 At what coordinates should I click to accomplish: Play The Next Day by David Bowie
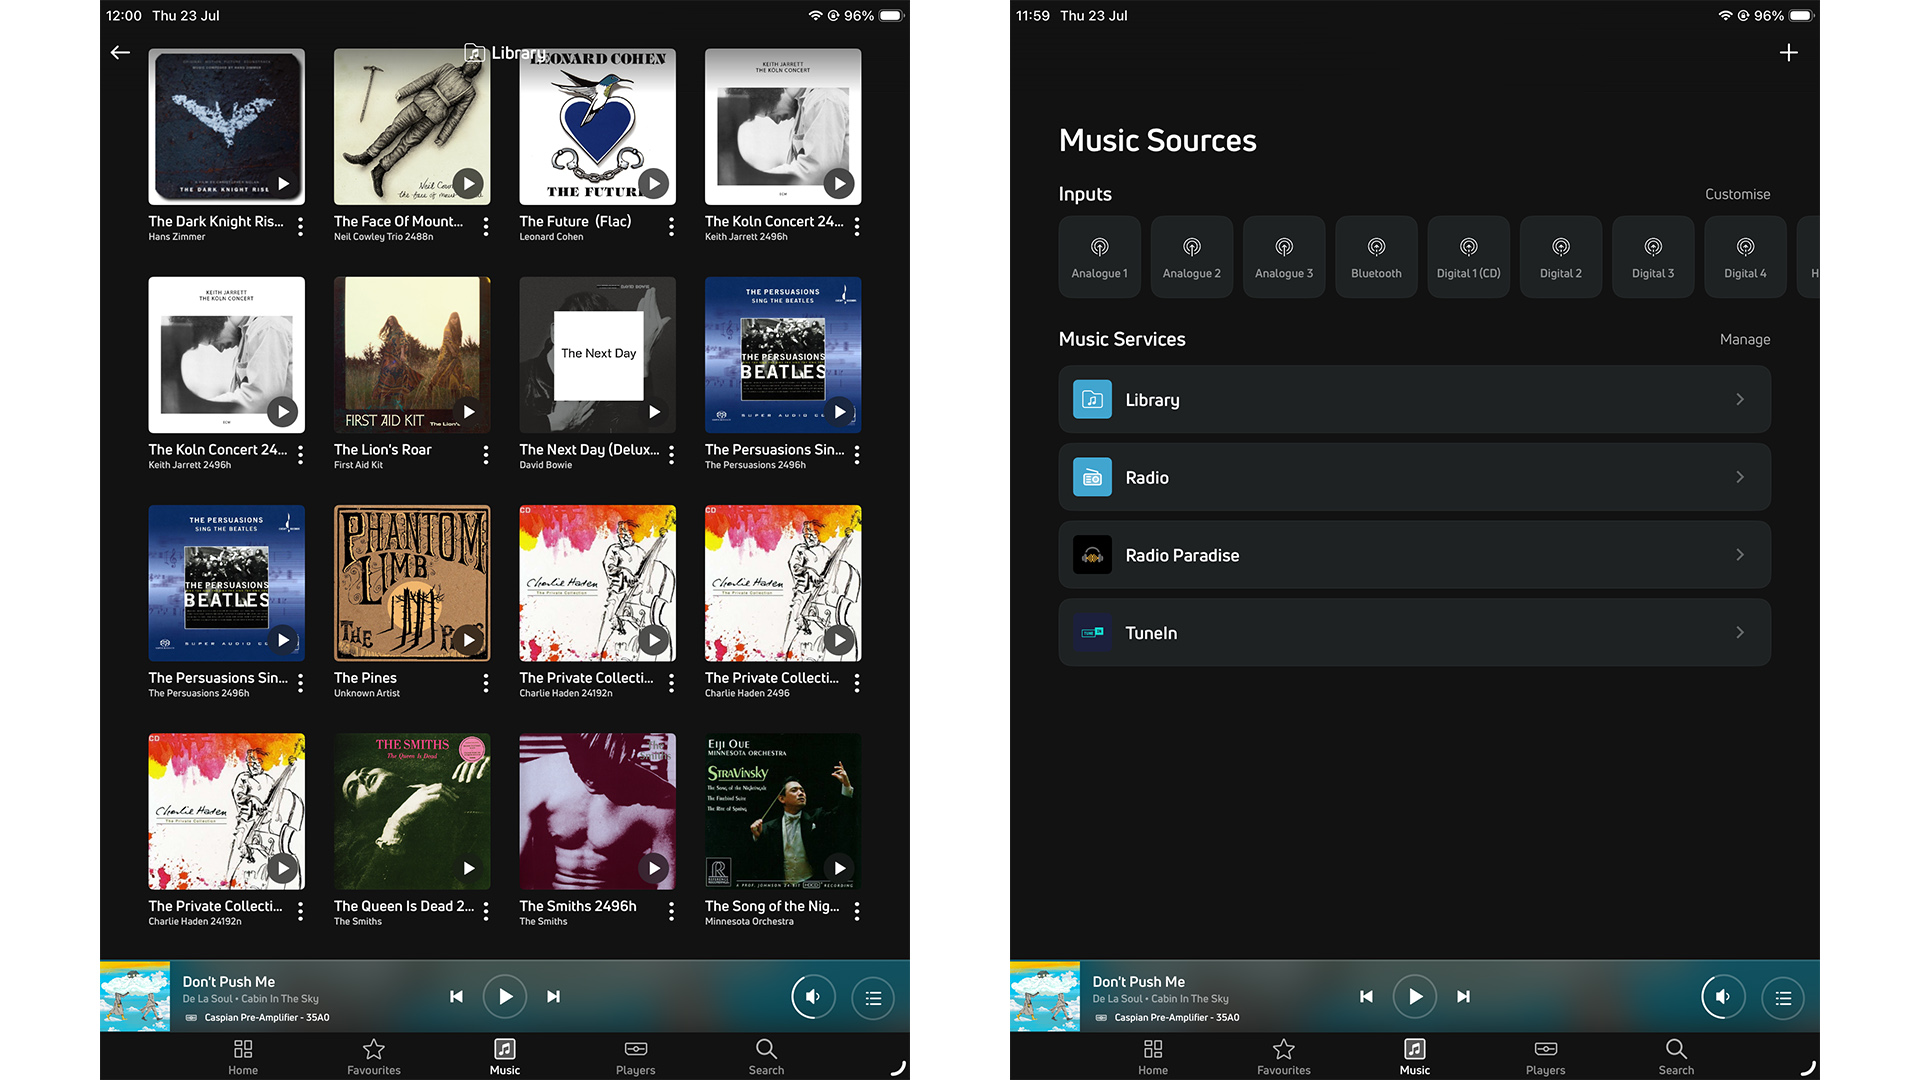654,412
